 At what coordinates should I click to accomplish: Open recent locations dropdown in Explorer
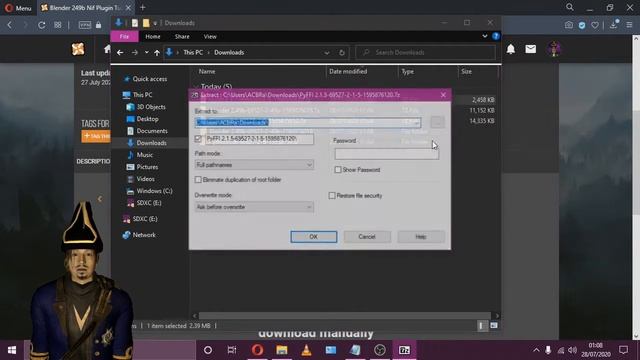(x=147, y=53)
